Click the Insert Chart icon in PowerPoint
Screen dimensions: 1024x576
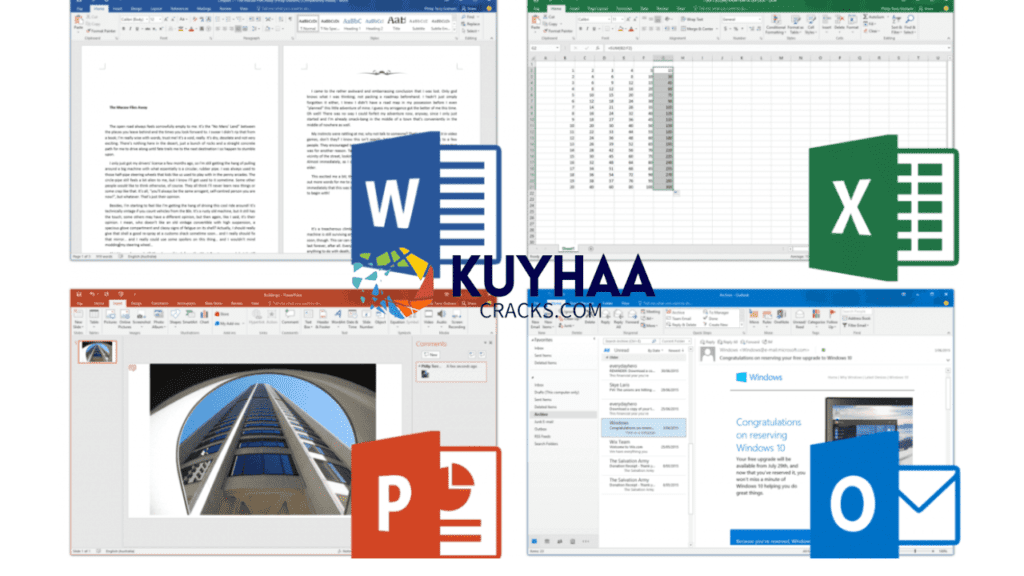204,315
